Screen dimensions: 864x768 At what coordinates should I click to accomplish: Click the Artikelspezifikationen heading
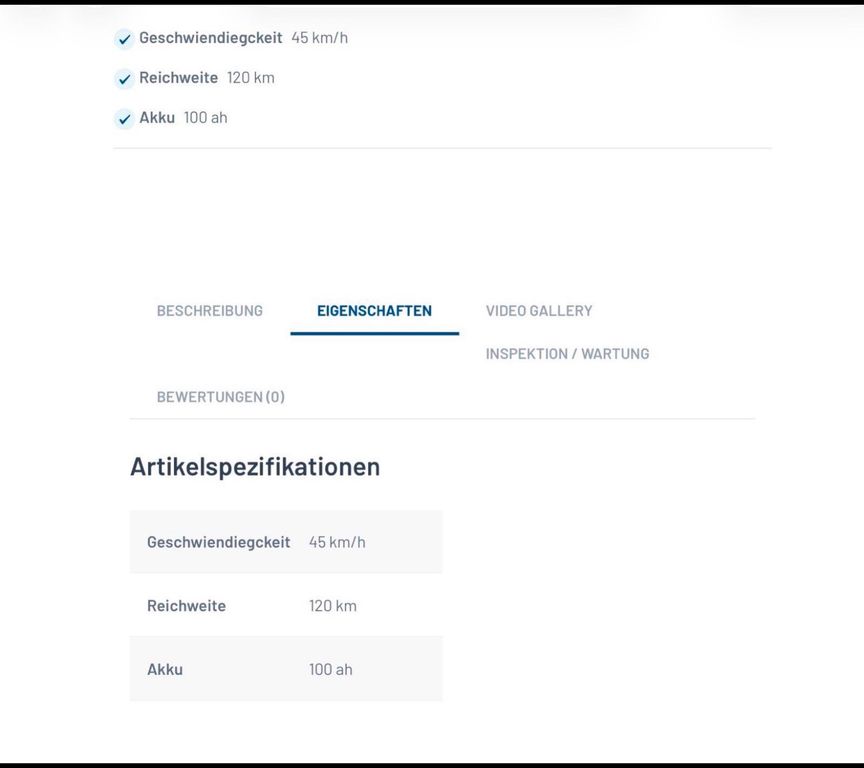pyautogui.click(x=255, y=467)
